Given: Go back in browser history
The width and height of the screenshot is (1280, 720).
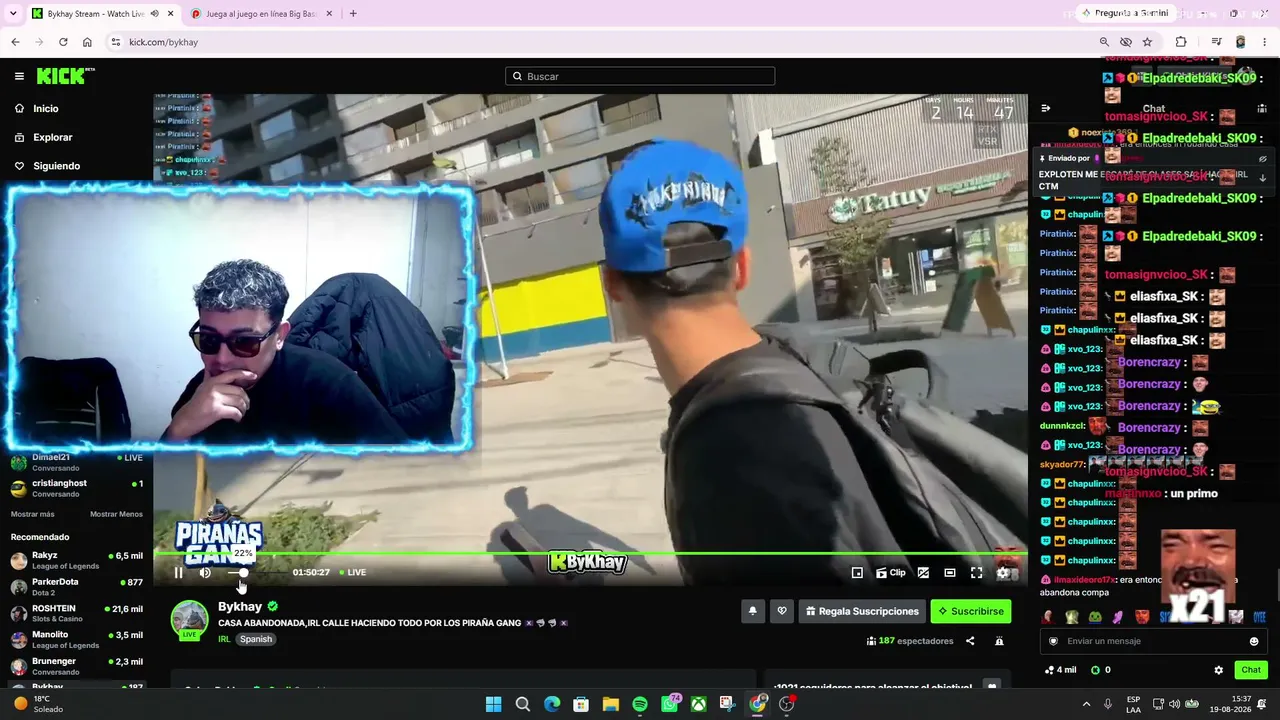Looking at the screenshot, I should (15, 42).
